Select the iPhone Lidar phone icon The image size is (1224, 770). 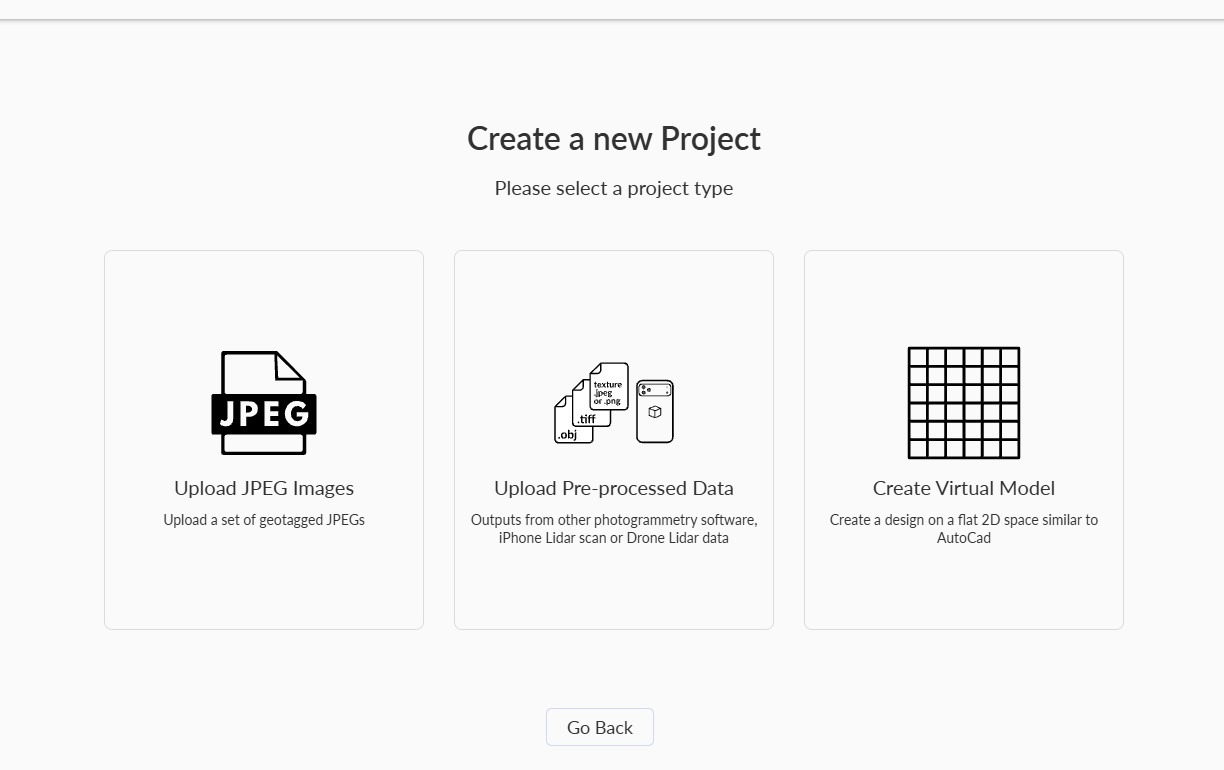pos(655,411)
